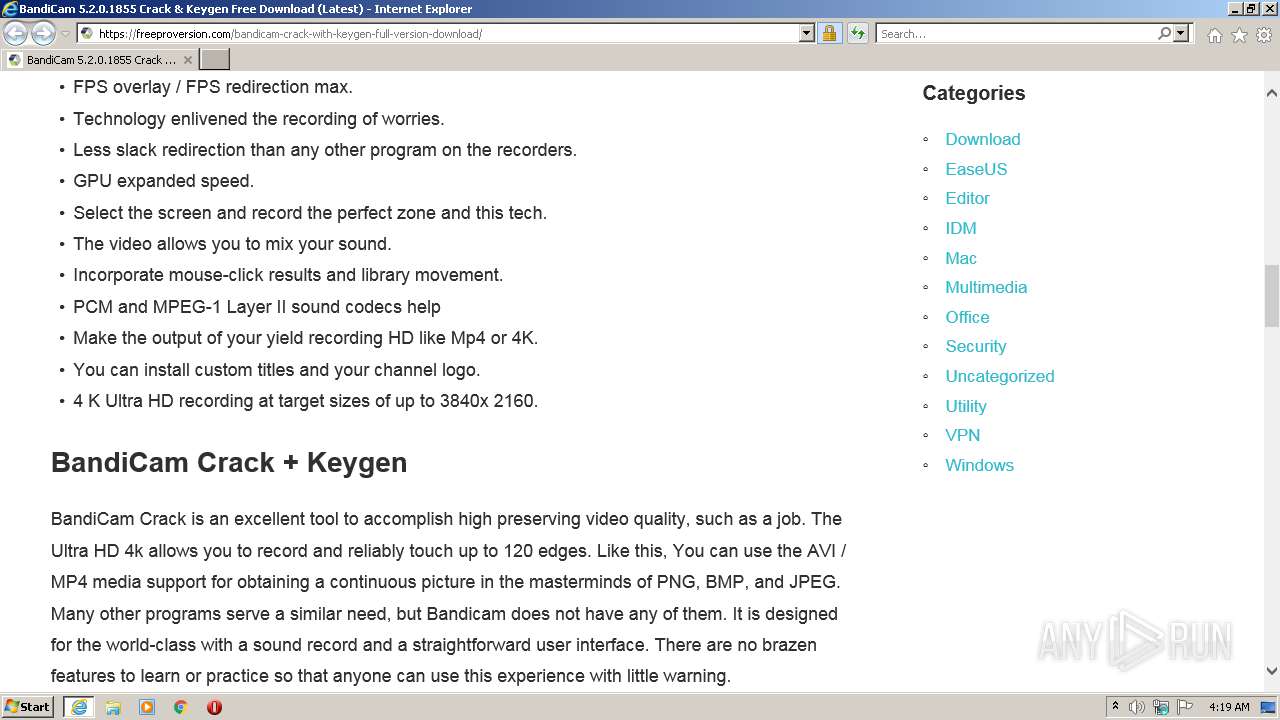Click the search magnifier icon
1280x720 pixels.
coord(1164,34)
